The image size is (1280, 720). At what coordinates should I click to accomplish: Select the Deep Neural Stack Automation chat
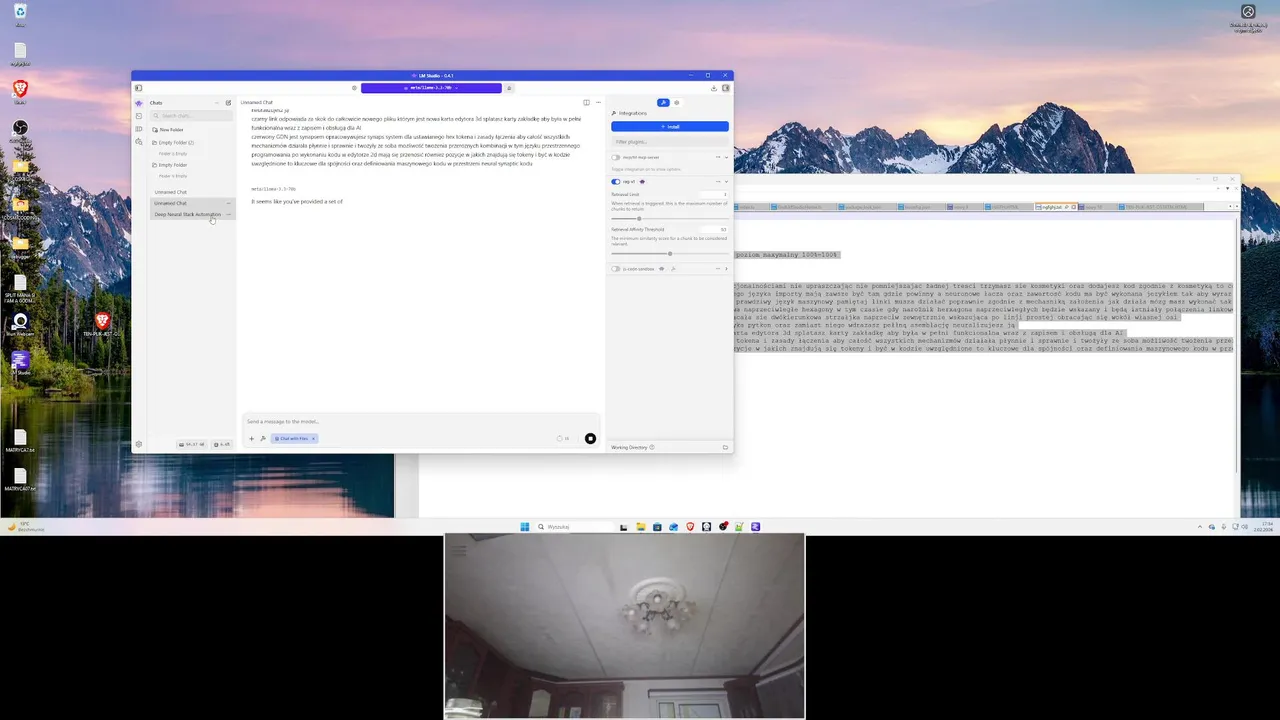[x=187, y=214]
